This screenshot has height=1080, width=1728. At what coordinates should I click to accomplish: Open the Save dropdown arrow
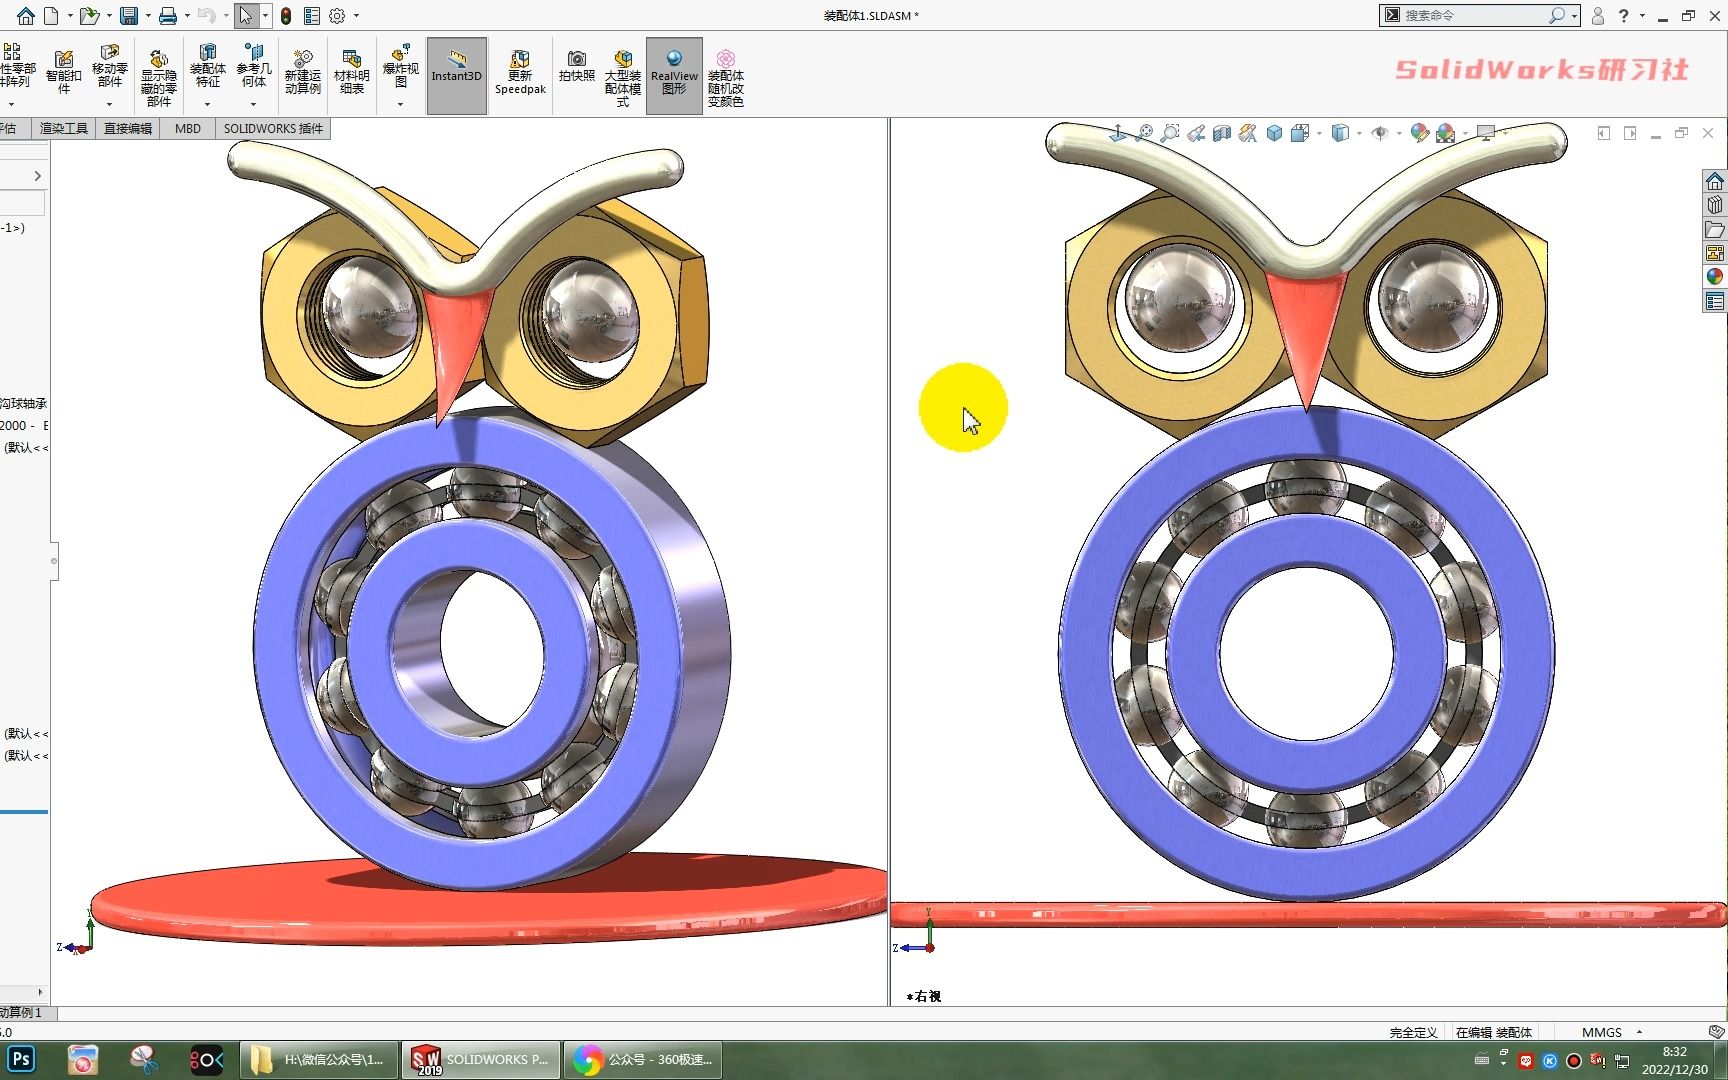coord(147,16)
